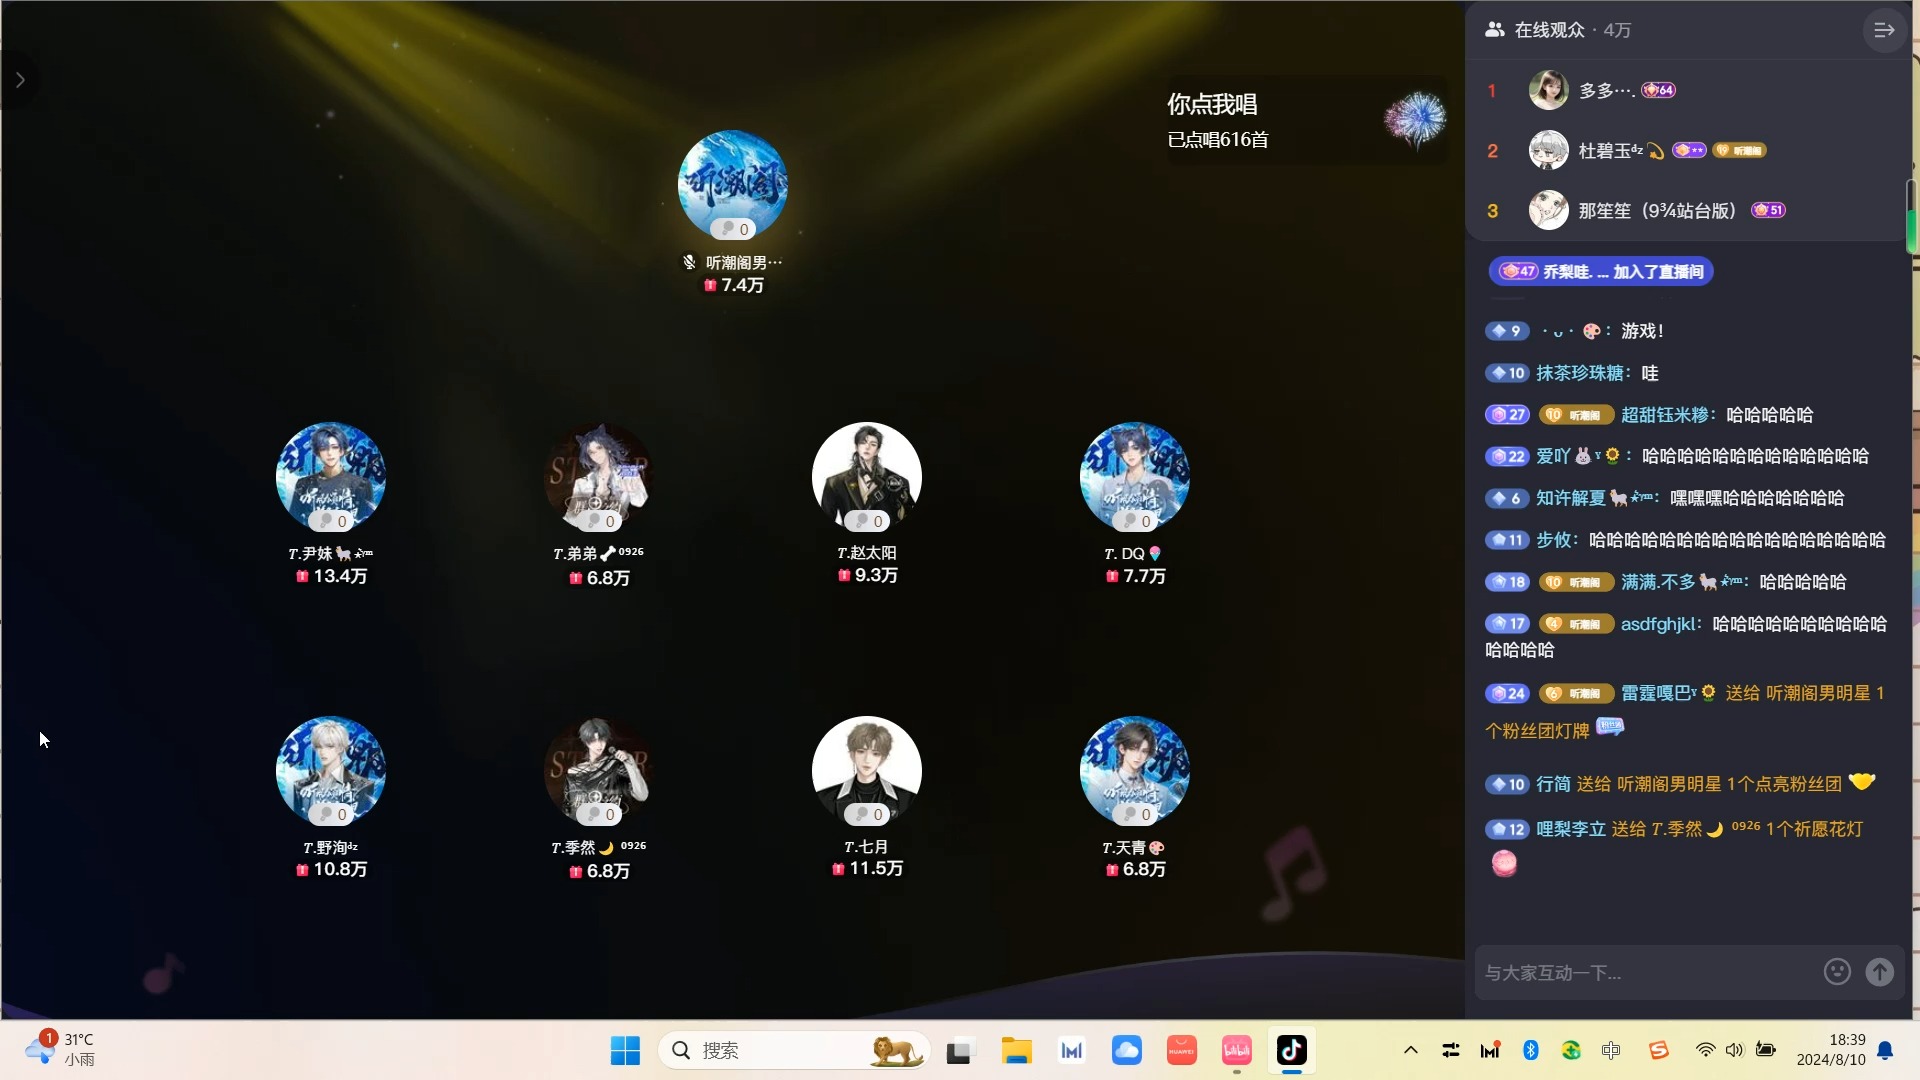Open T.天青 seat avatar
1920x1080 pixels.
tap(1135, 771)
